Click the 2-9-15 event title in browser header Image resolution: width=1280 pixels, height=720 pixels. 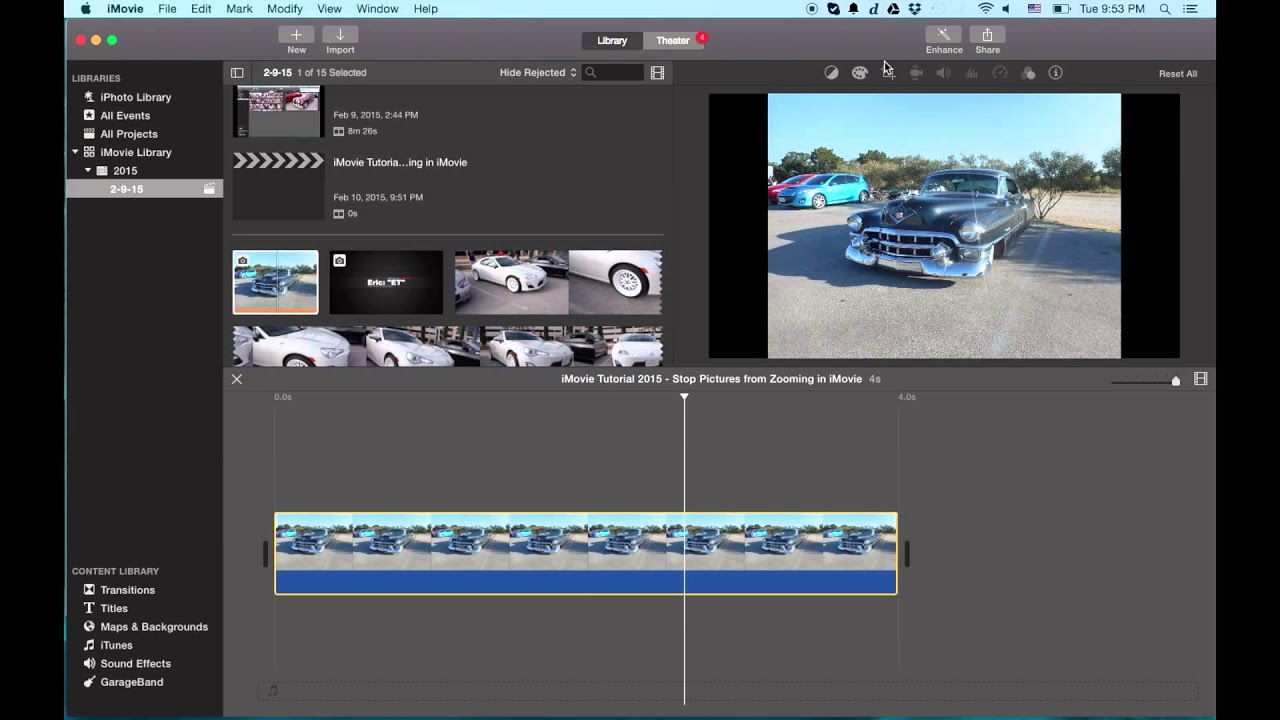click(x=278, y=73)
